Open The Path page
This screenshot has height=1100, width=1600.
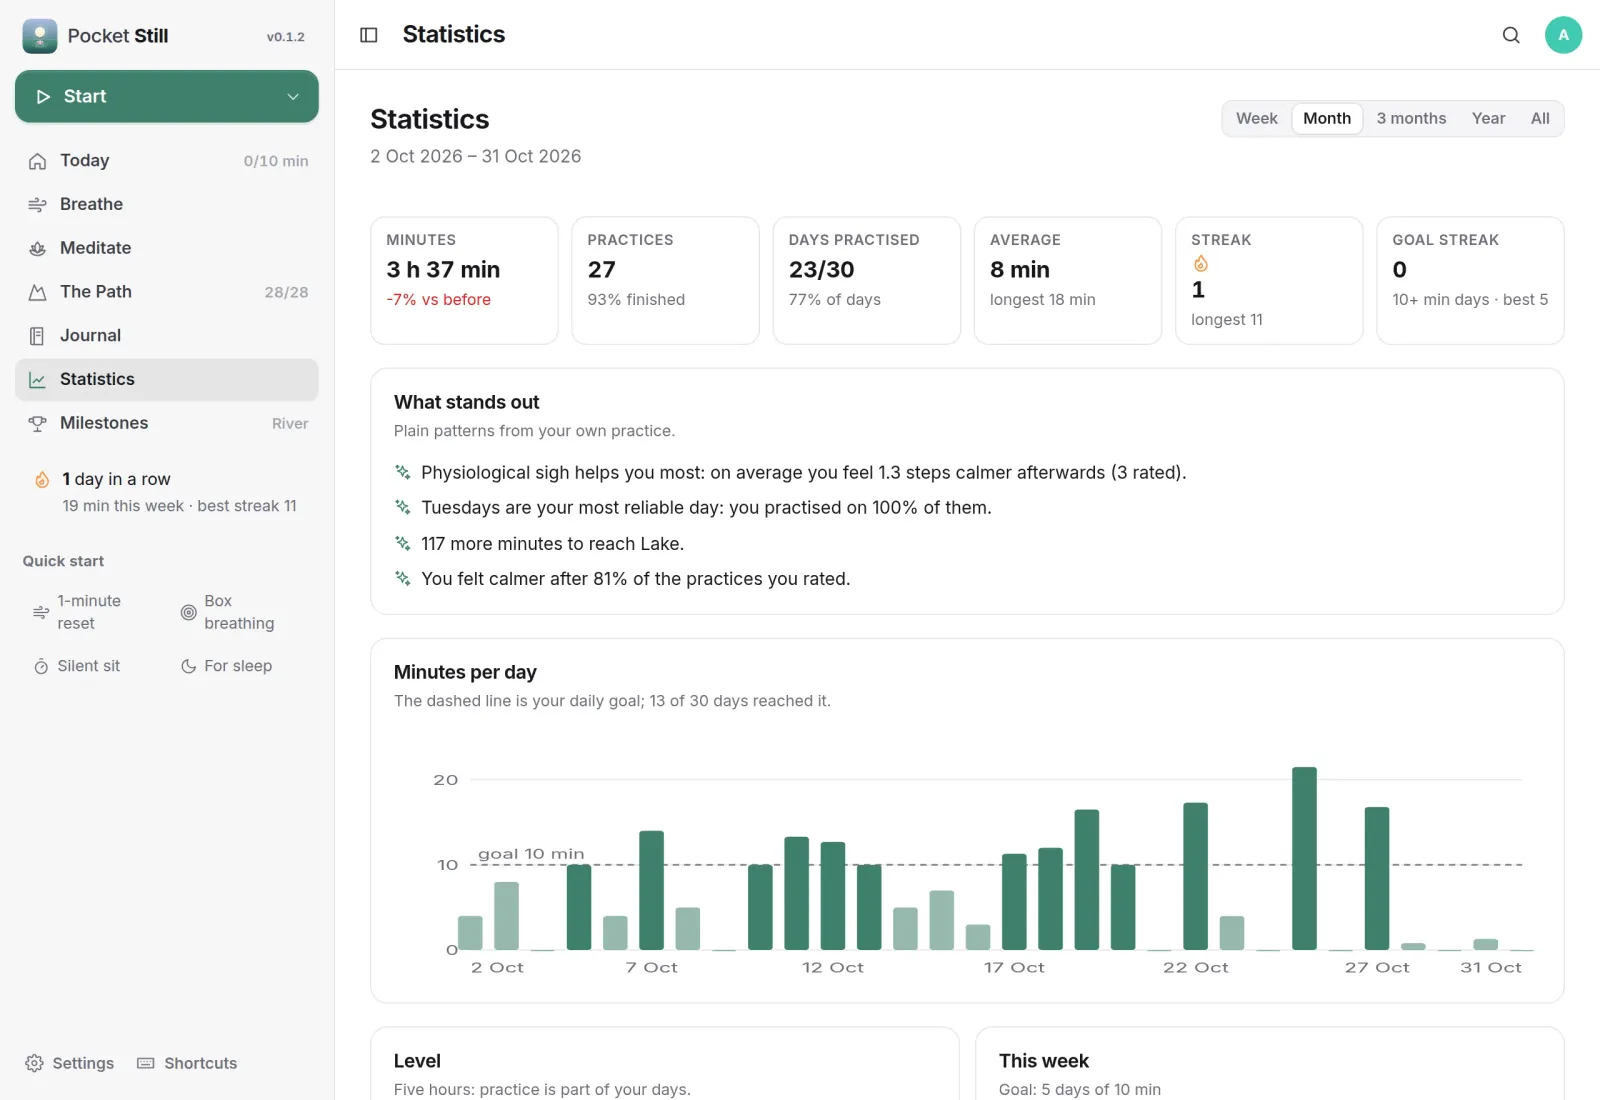[x=167, y=292]
